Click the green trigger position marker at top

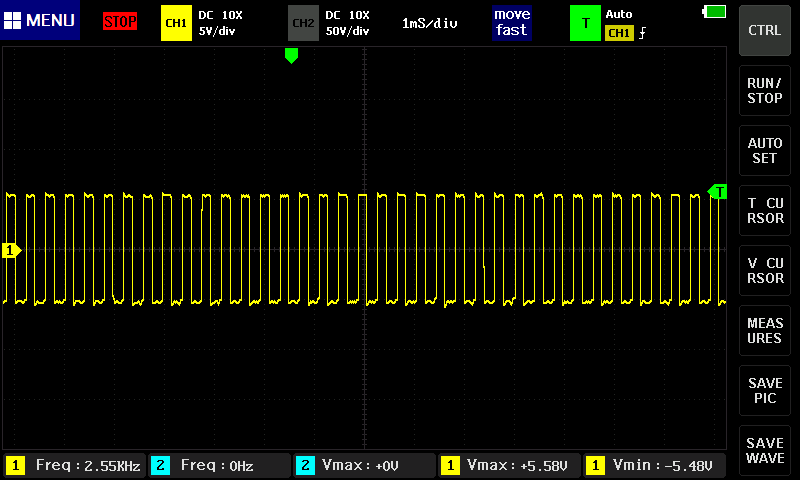tap(291, 56)
